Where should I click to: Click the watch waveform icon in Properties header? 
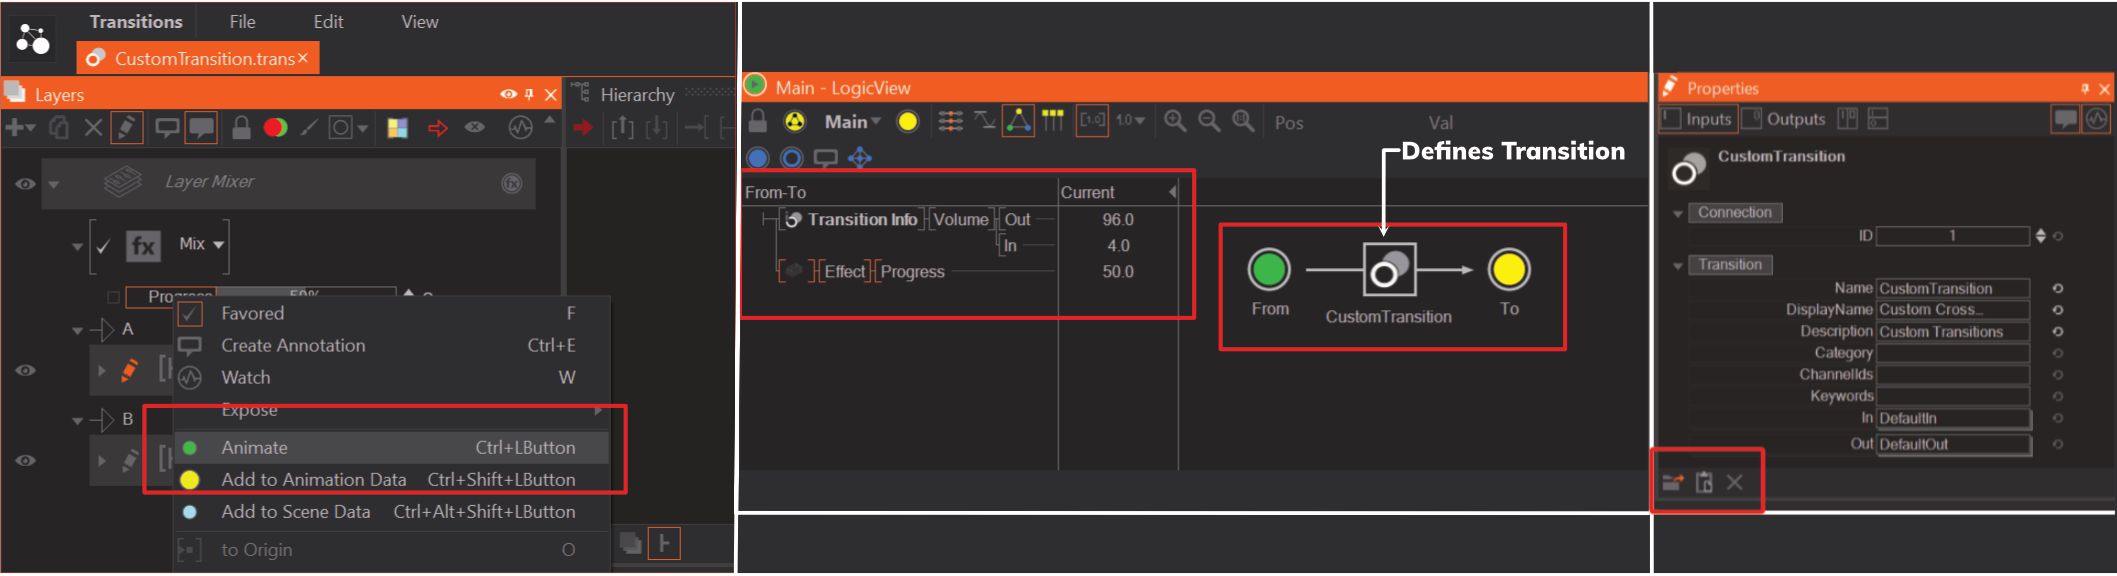pos(2096,119)
